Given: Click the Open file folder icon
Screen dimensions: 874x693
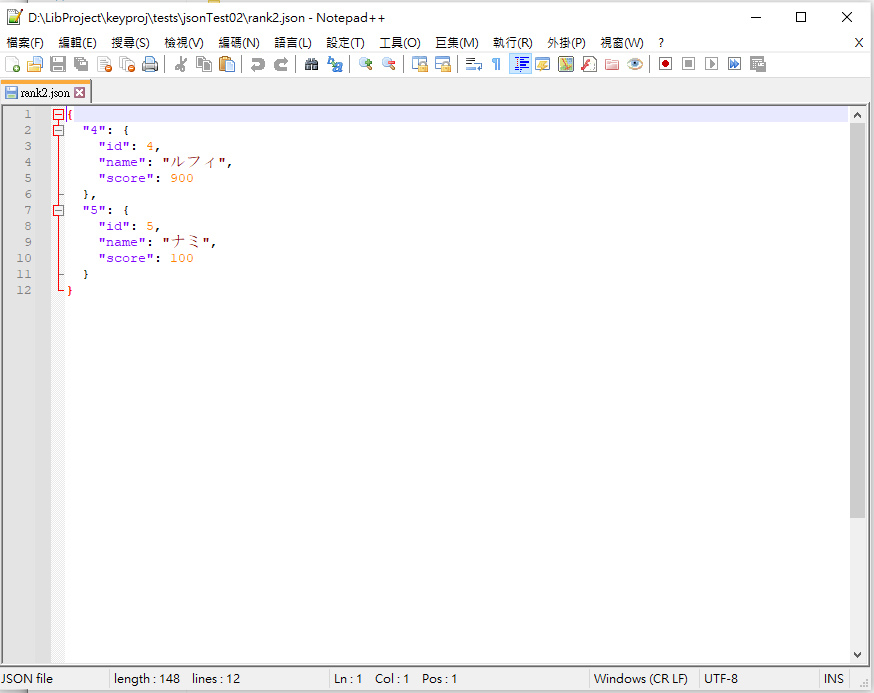Looking at the screenshot, I should tap(35, 64).
